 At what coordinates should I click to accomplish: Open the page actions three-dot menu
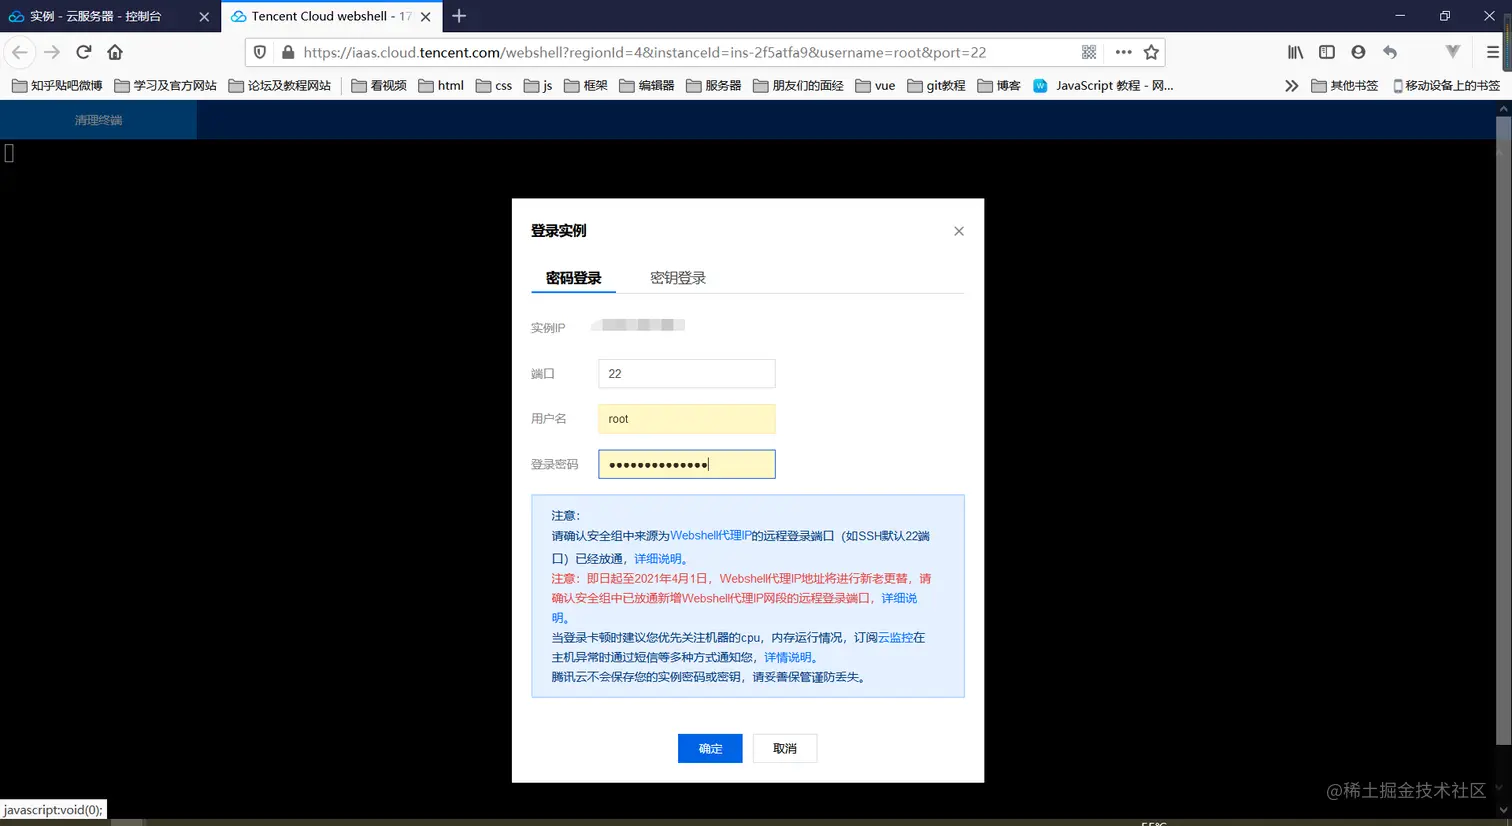click(1123, 52)
